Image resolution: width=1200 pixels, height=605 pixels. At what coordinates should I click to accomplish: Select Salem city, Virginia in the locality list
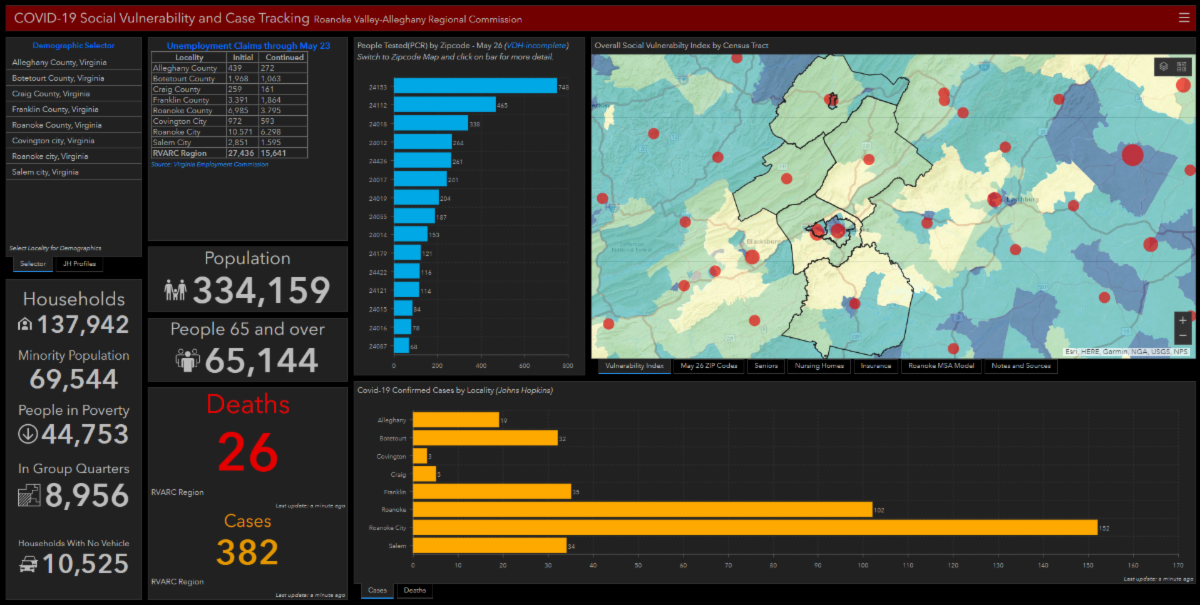coord(45,172)
